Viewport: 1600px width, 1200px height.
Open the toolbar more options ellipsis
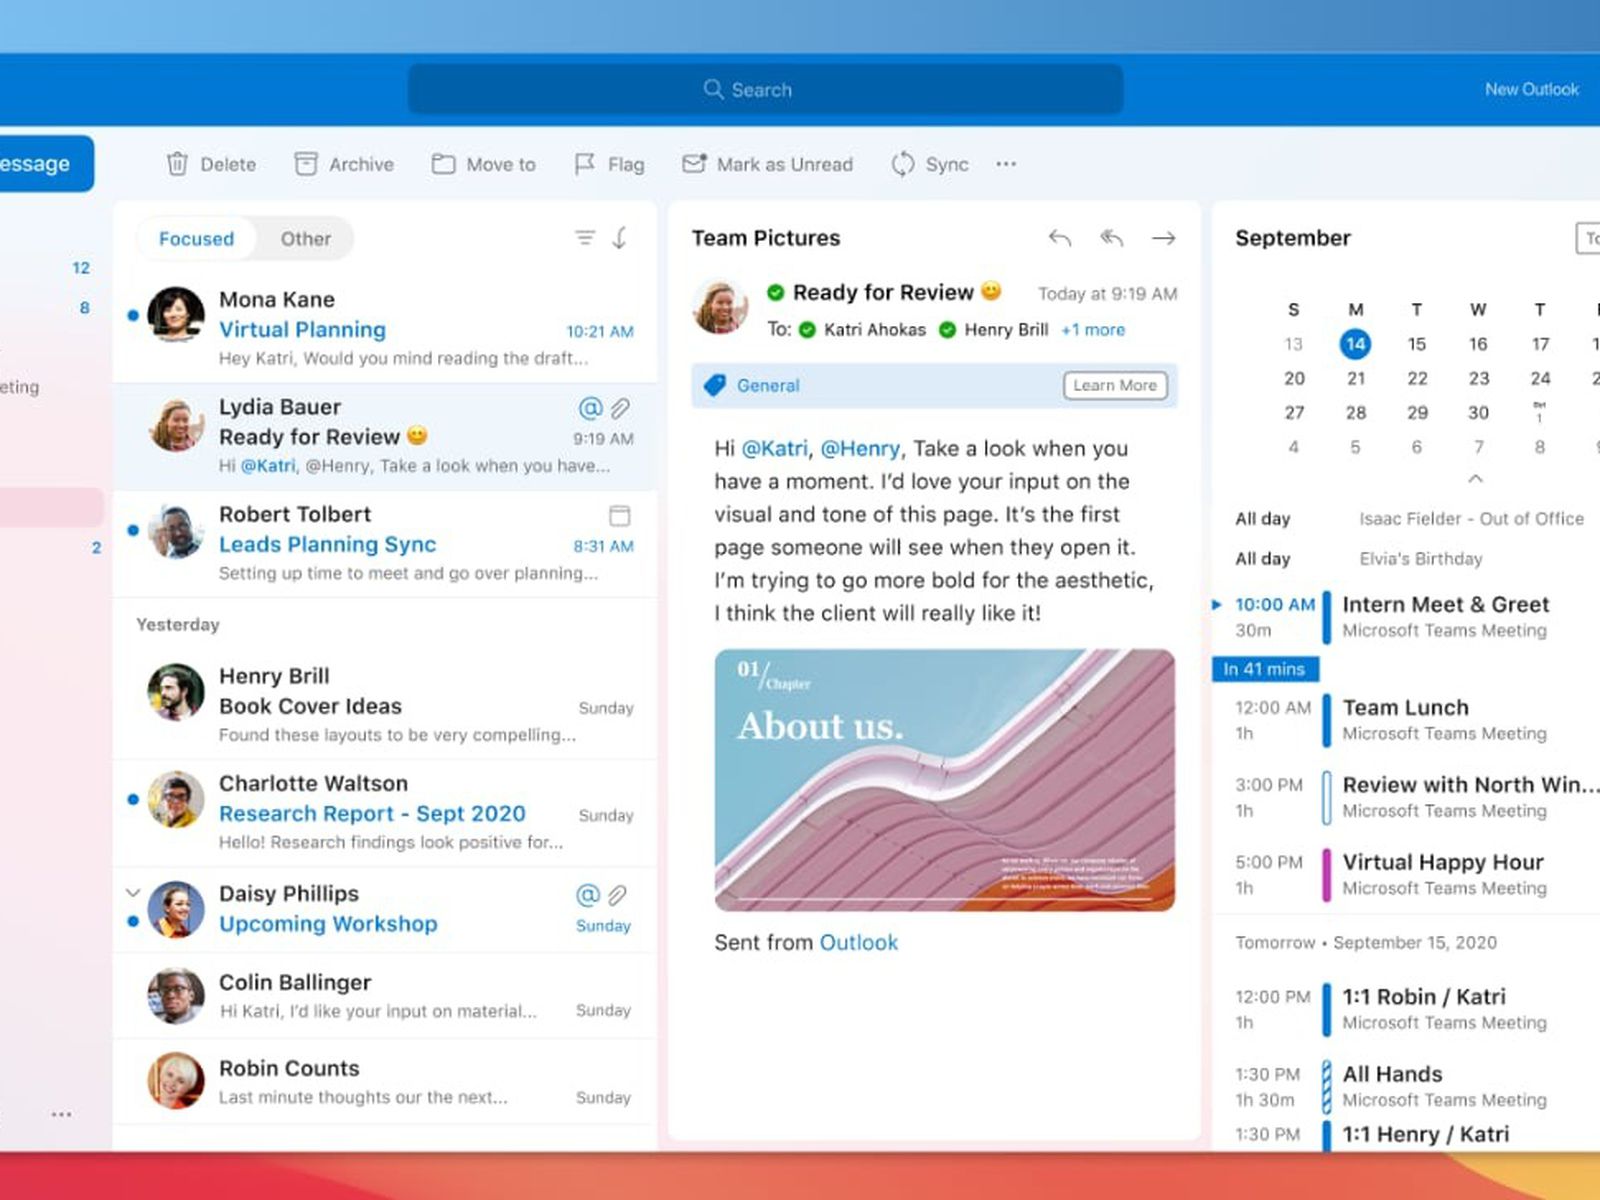[x=1006, y=164]
